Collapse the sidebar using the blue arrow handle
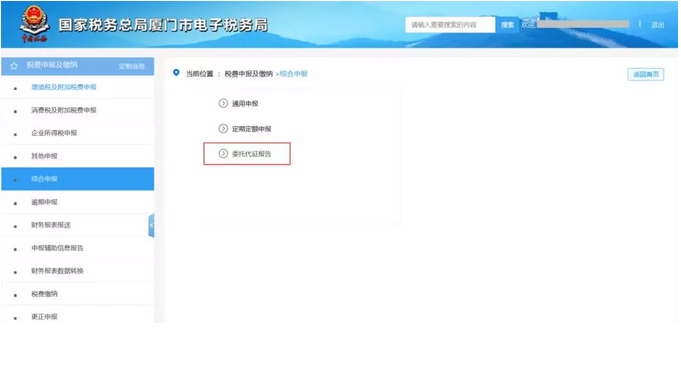 (151, 225)
